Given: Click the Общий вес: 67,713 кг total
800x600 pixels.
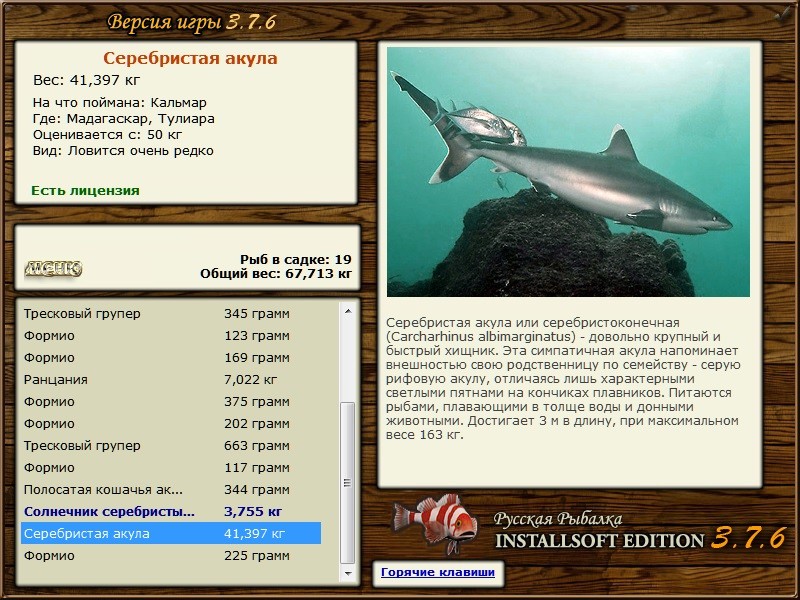Looking at the screenshot, I should pos(276,274).
